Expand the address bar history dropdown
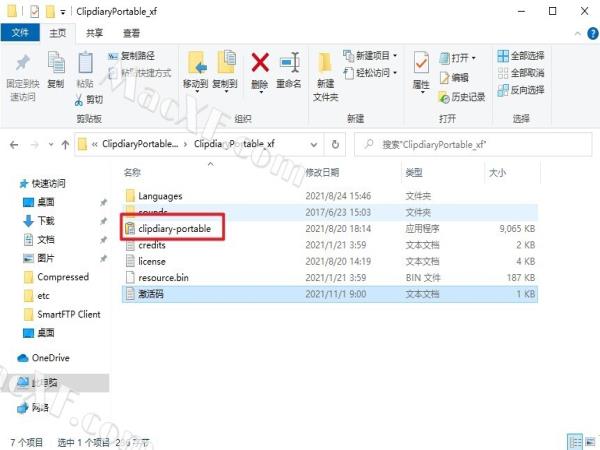The image size is (600, 450). coord(314,145)
